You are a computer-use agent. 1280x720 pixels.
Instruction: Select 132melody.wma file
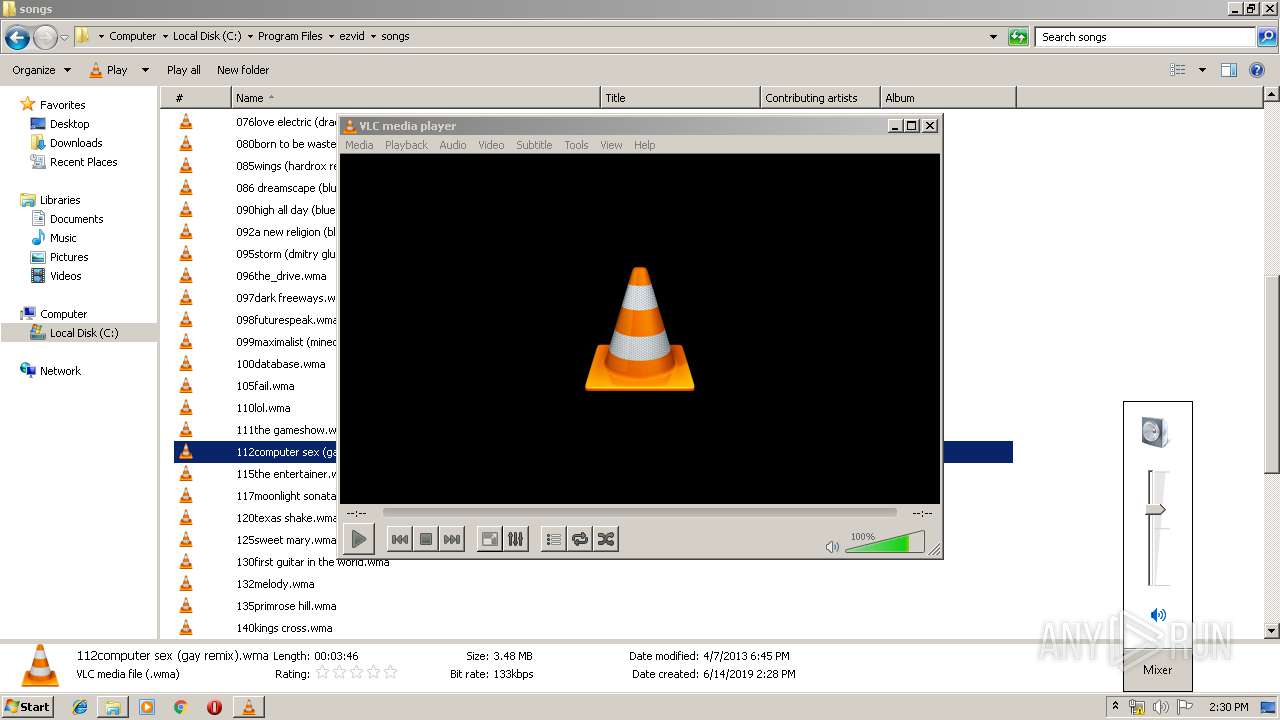point(275,584)
